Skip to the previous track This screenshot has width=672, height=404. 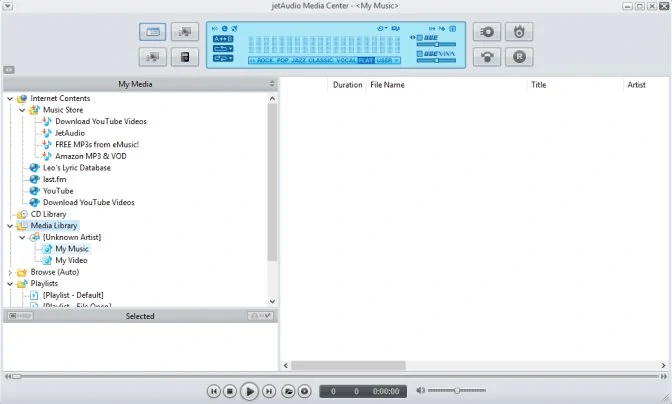coord(213,391)
